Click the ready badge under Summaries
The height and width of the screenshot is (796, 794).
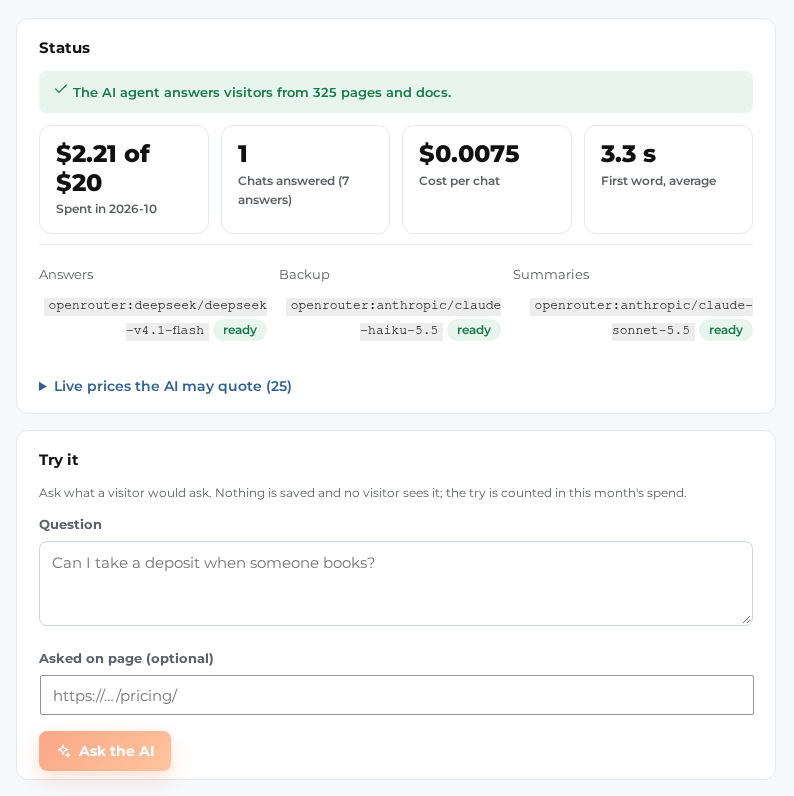[x=726, y=330]
